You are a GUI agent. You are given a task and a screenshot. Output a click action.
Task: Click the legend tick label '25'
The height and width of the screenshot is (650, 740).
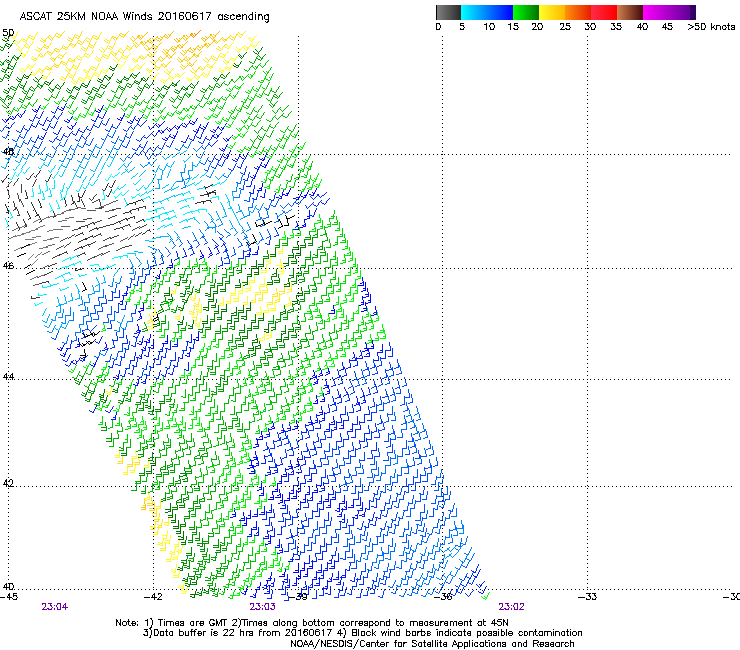[565, 27]
